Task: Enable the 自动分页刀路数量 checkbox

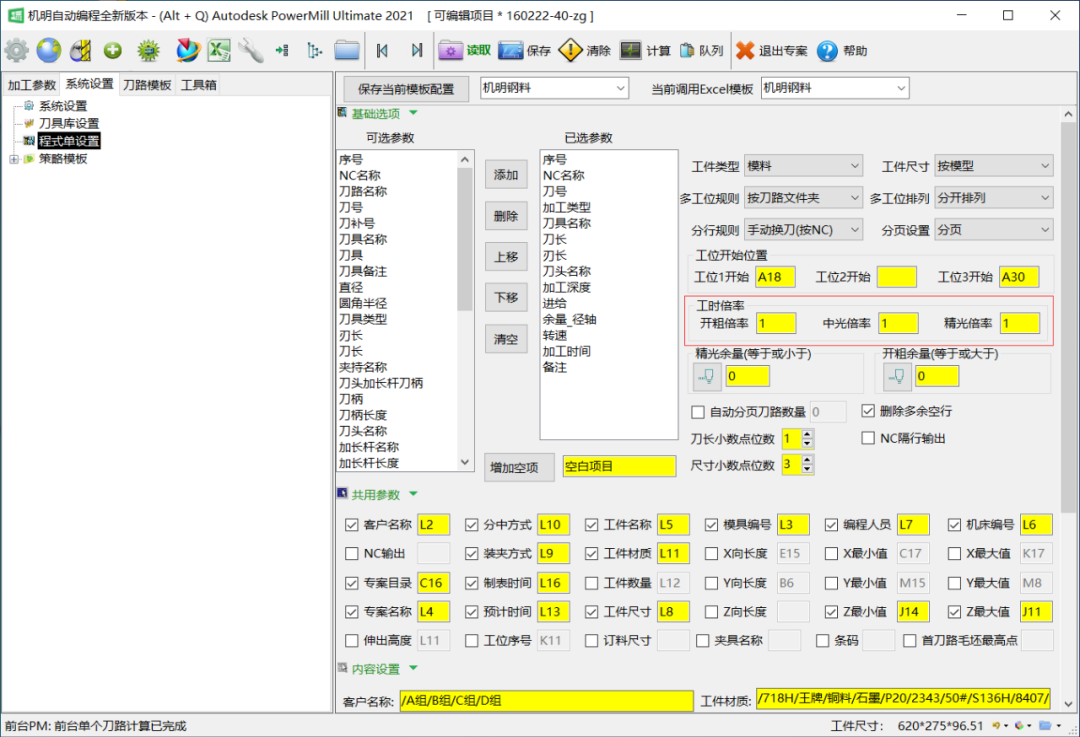Action: 698,411
